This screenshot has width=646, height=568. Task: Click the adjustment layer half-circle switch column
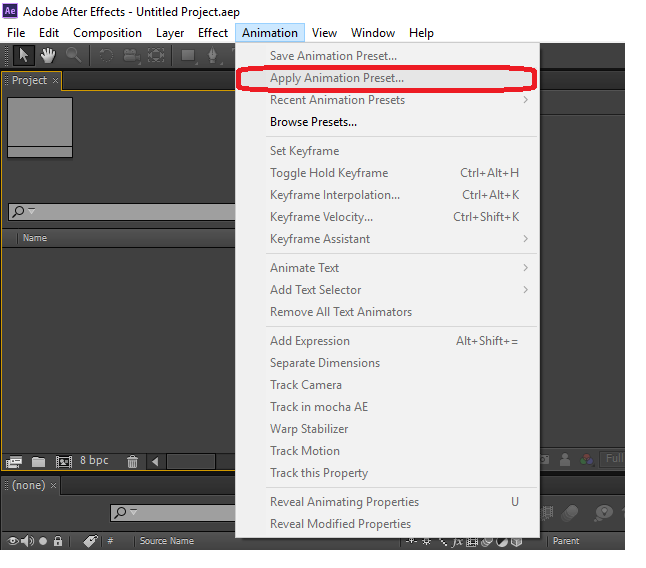(502, 542)
